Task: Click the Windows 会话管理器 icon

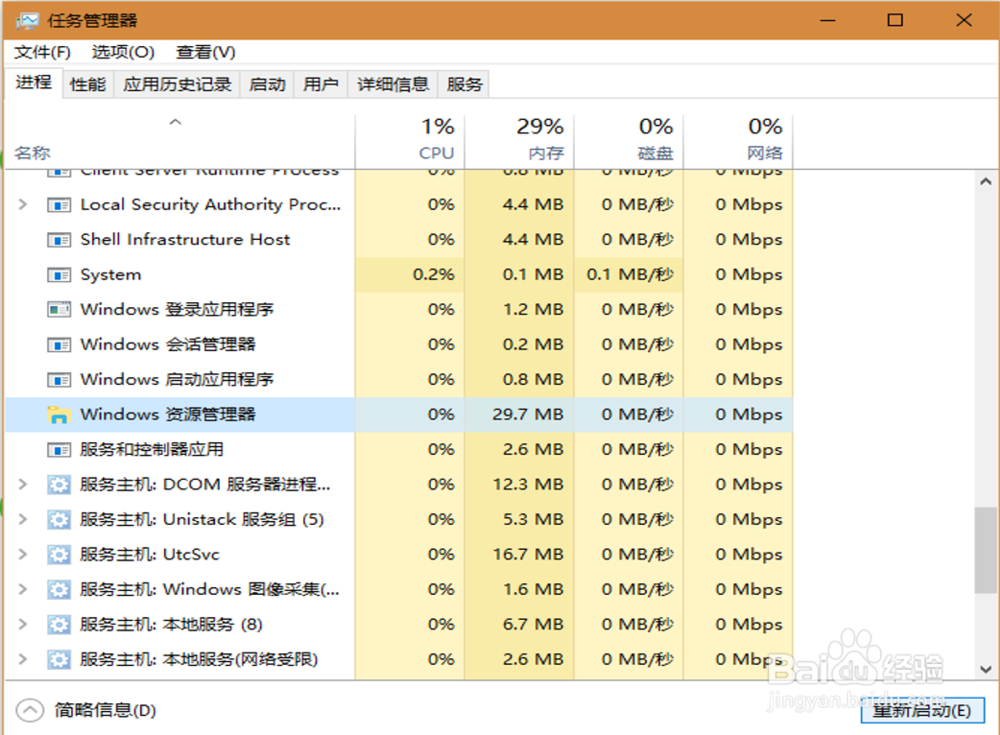Action: click(59, 345)
